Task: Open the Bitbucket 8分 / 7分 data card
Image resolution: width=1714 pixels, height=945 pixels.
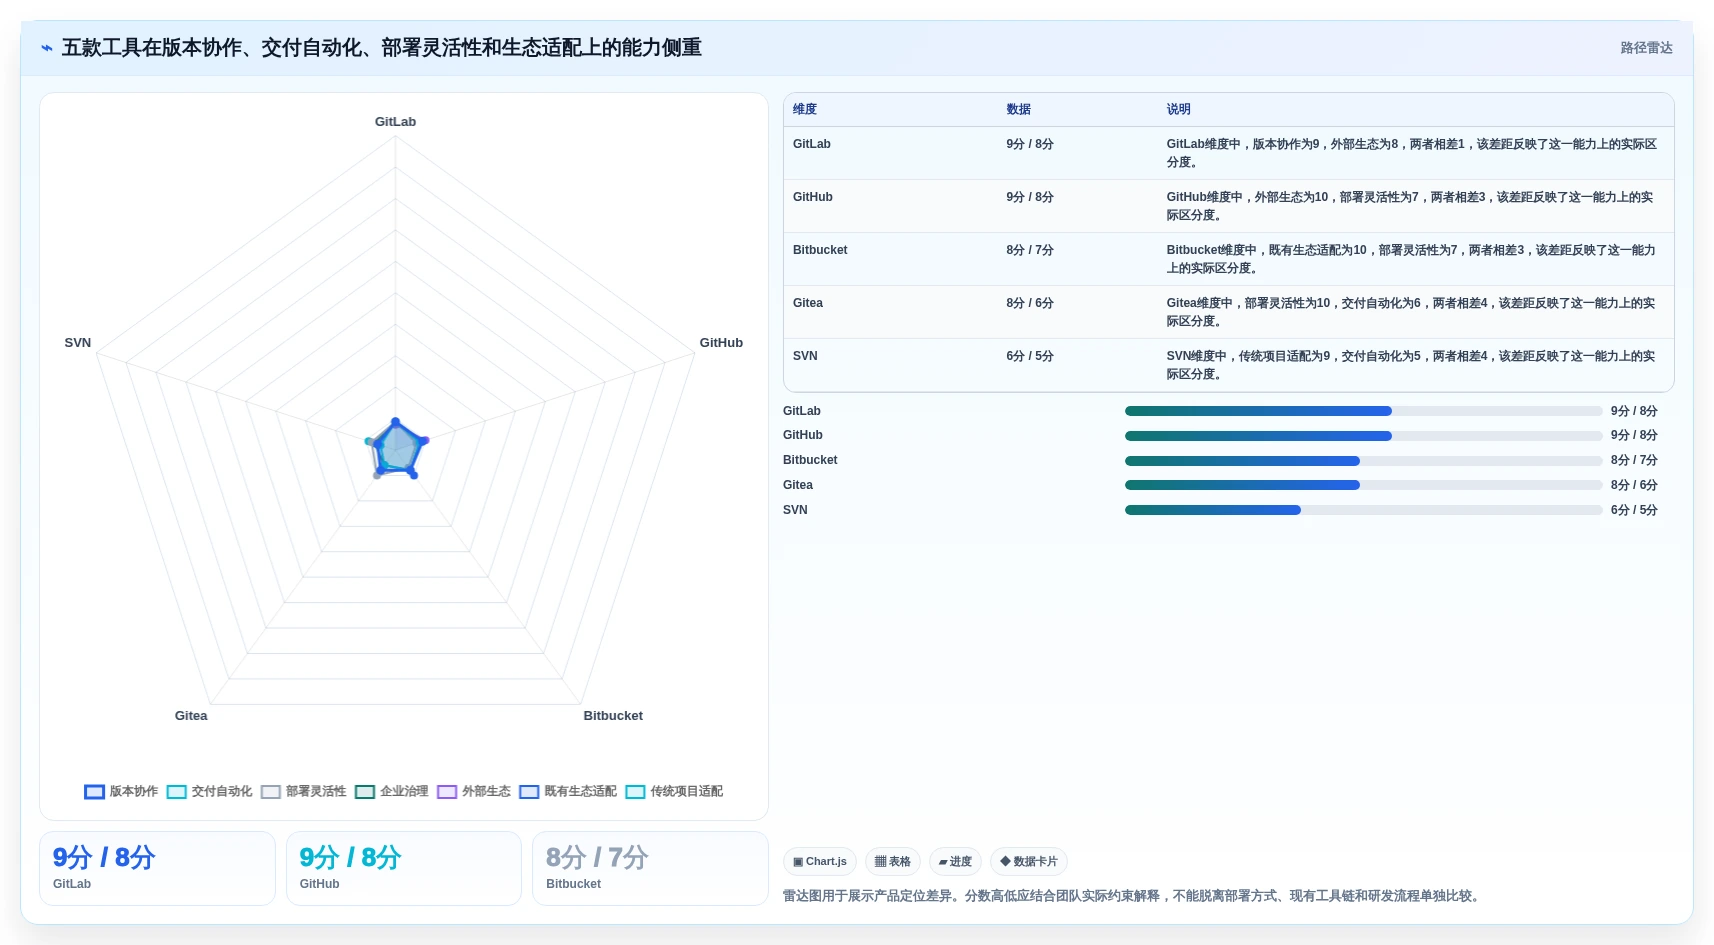Action: [650, 868]
